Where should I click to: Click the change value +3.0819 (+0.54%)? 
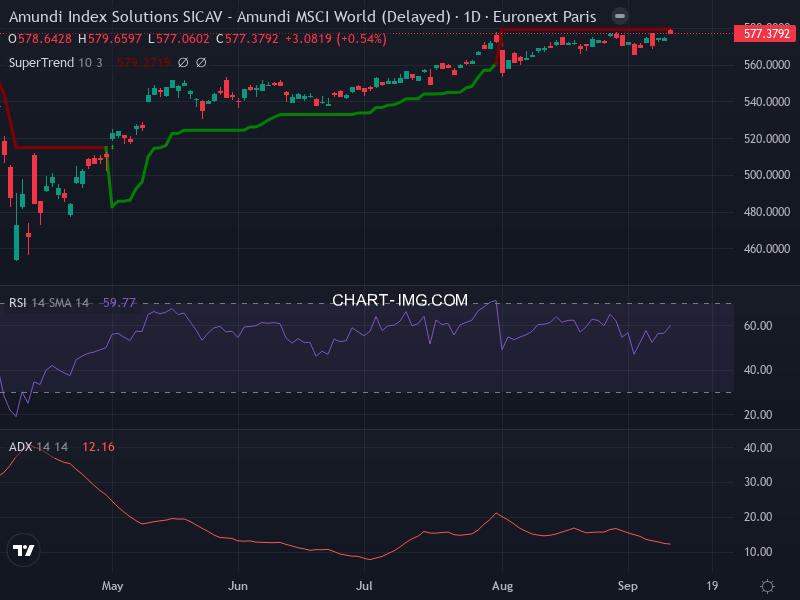tap(336, 39)
